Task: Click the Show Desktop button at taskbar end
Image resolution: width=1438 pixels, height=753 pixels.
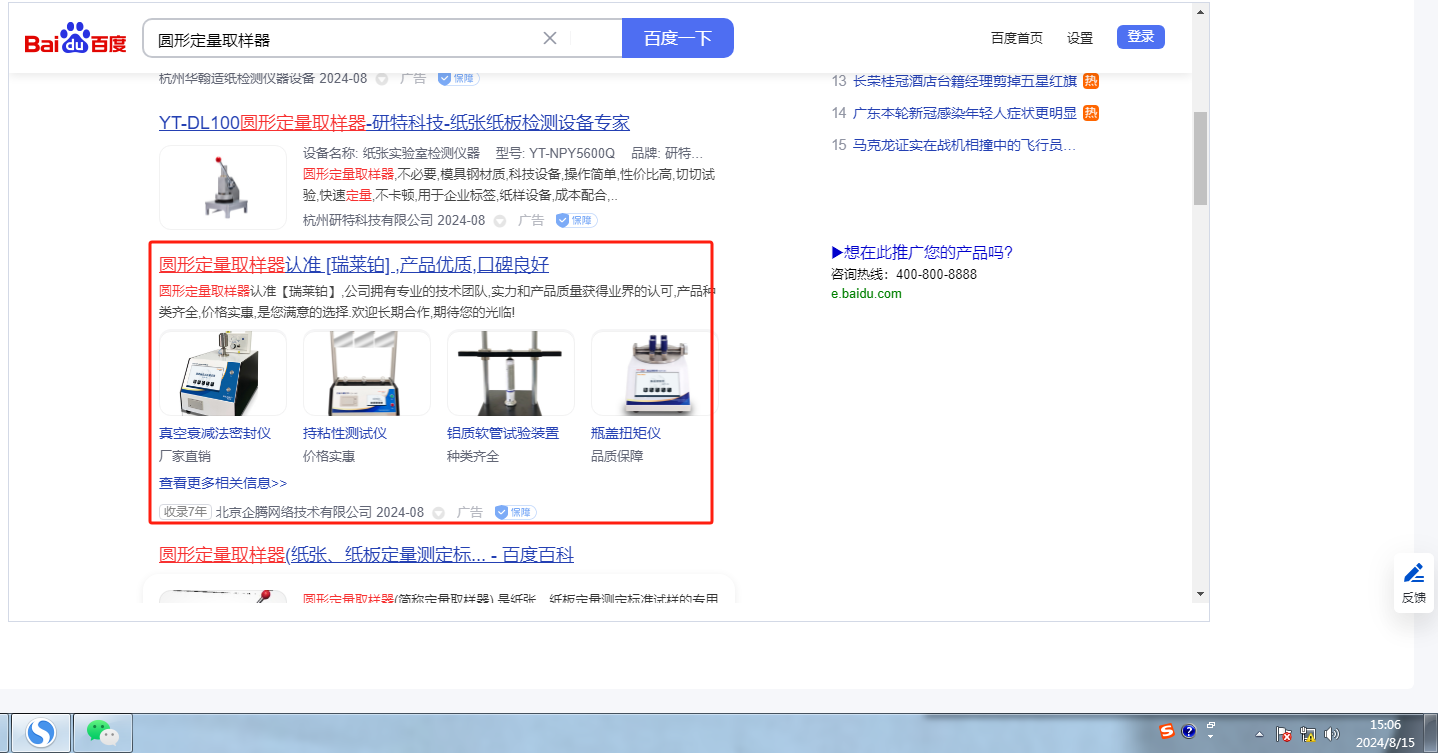Action: pos(1431,734)
